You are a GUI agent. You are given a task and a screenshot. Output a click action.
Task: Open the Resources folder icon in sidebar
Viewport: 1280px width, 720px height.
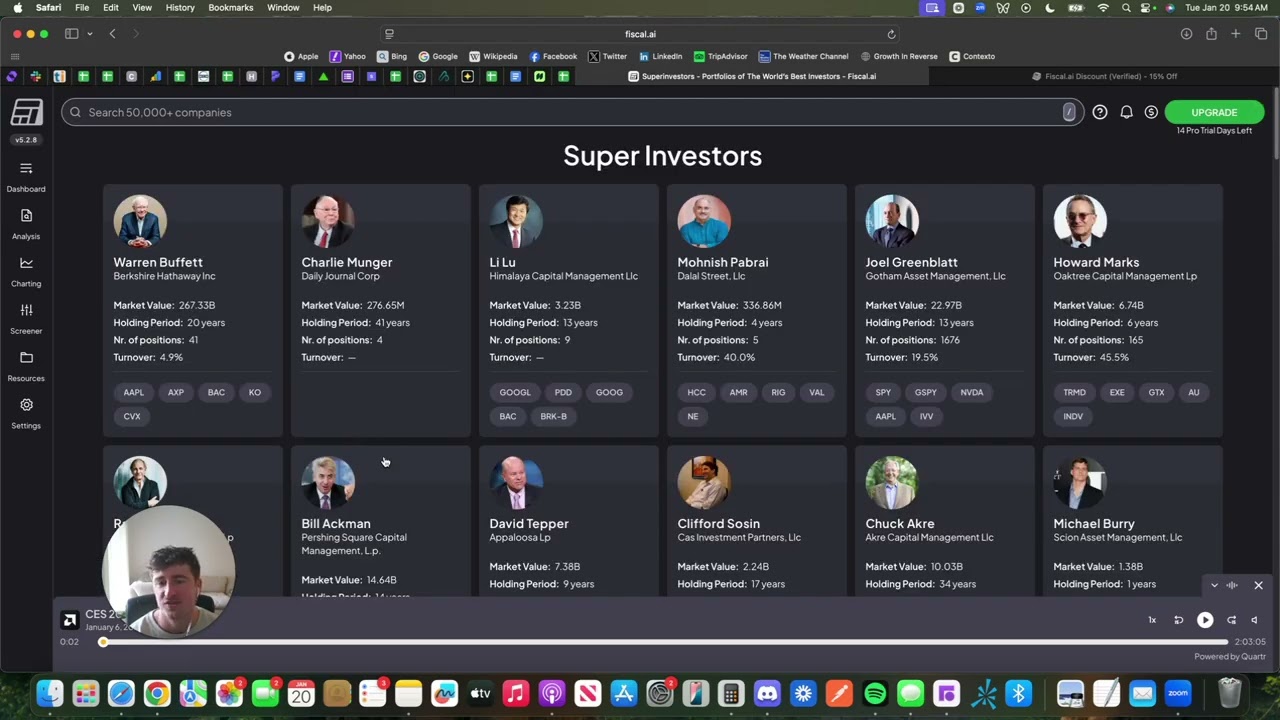(x=26, y=357)
